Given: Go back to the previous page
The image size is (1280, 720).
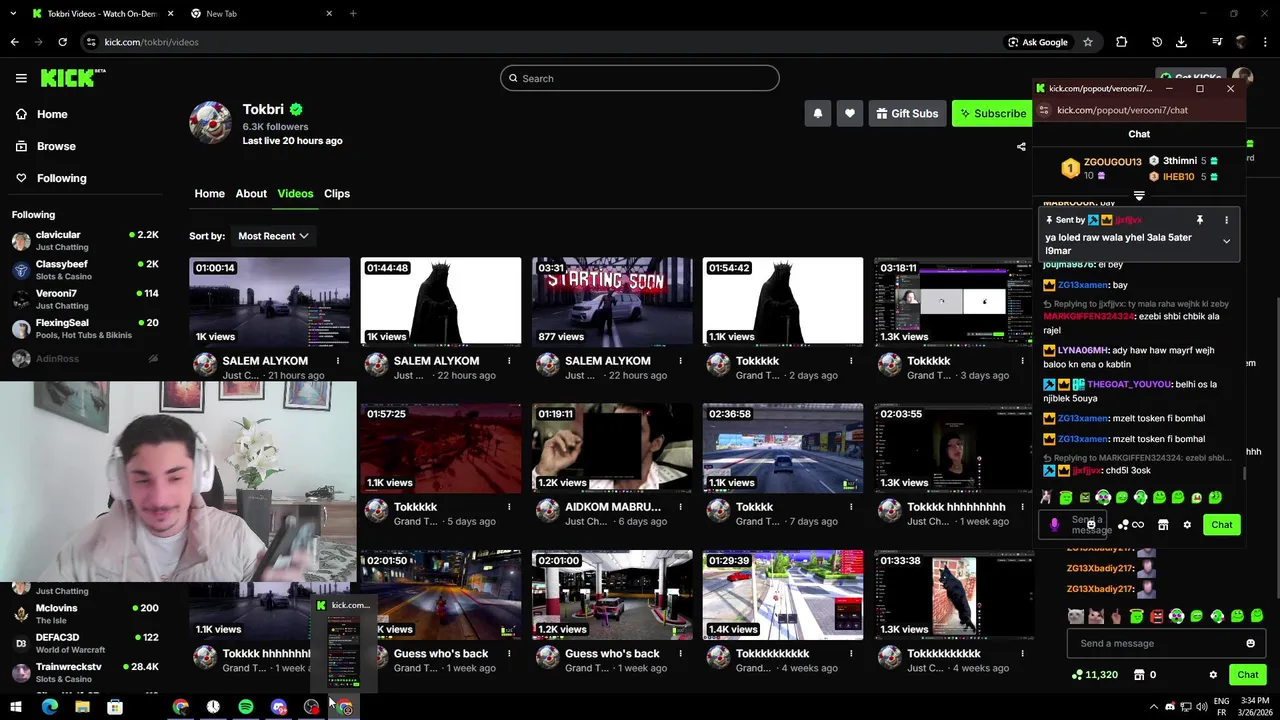Looking at the screenshot, I should (14, 42).
